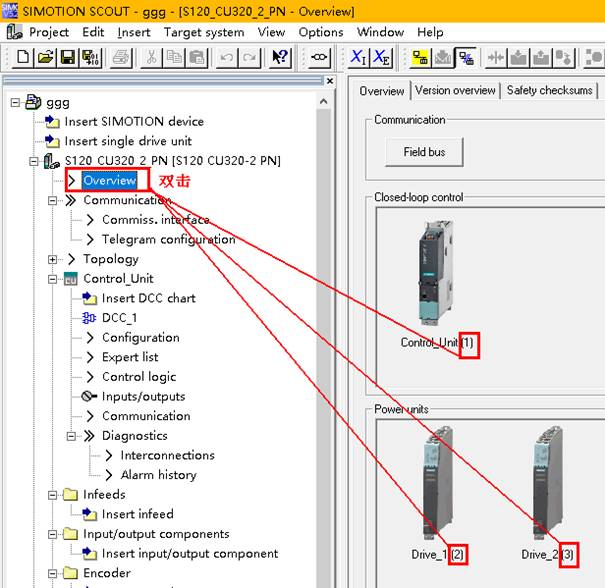Collapse the Diagnostics tree node
Screen dimensions: 605x588
pos(73,436)
